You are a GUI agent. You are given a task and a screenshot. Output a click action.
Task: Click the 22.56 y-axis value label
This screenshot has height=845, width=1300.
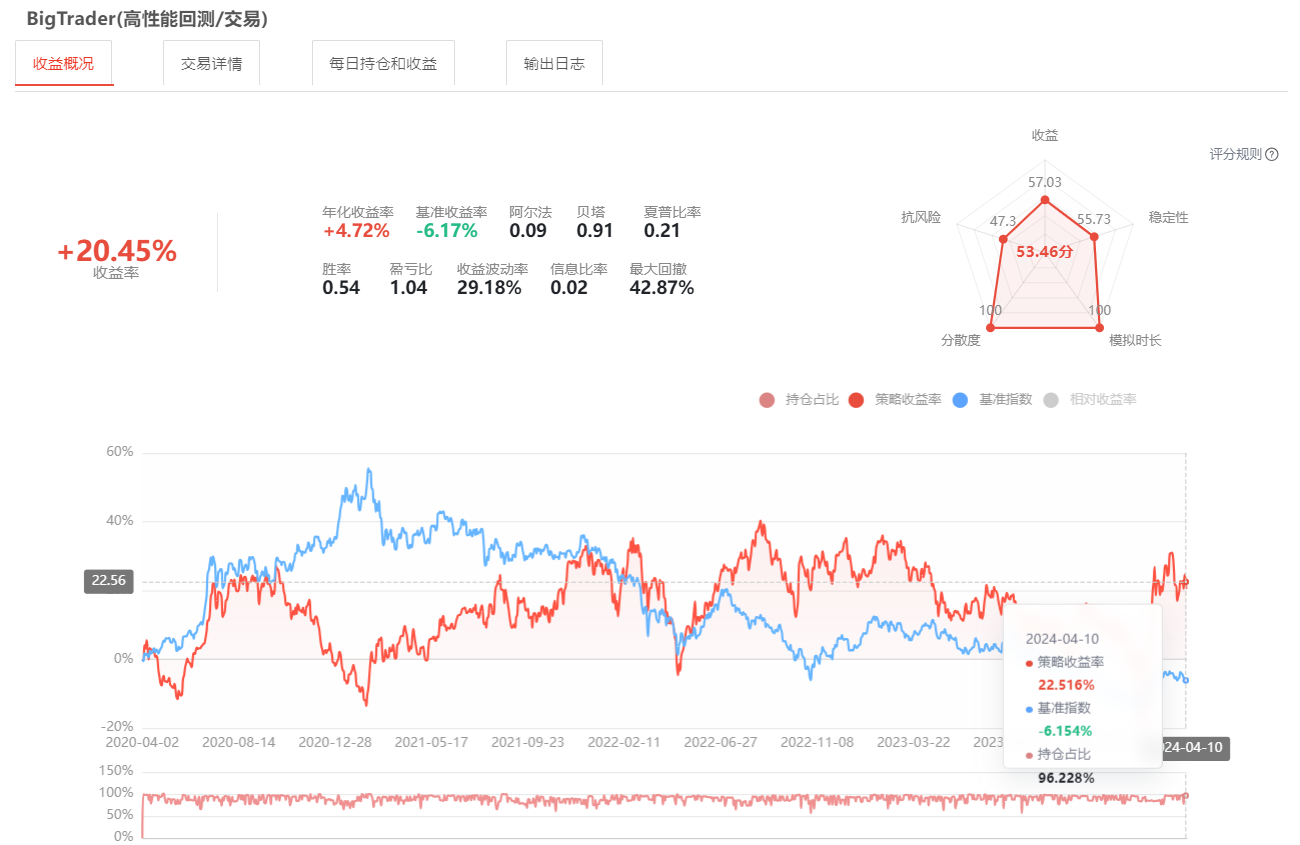tap(109, 582)
